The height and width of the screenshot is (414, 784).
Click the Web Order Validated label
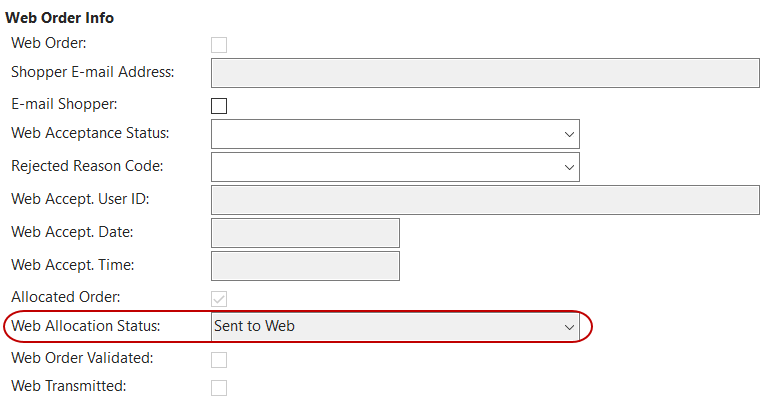(82, 358)
